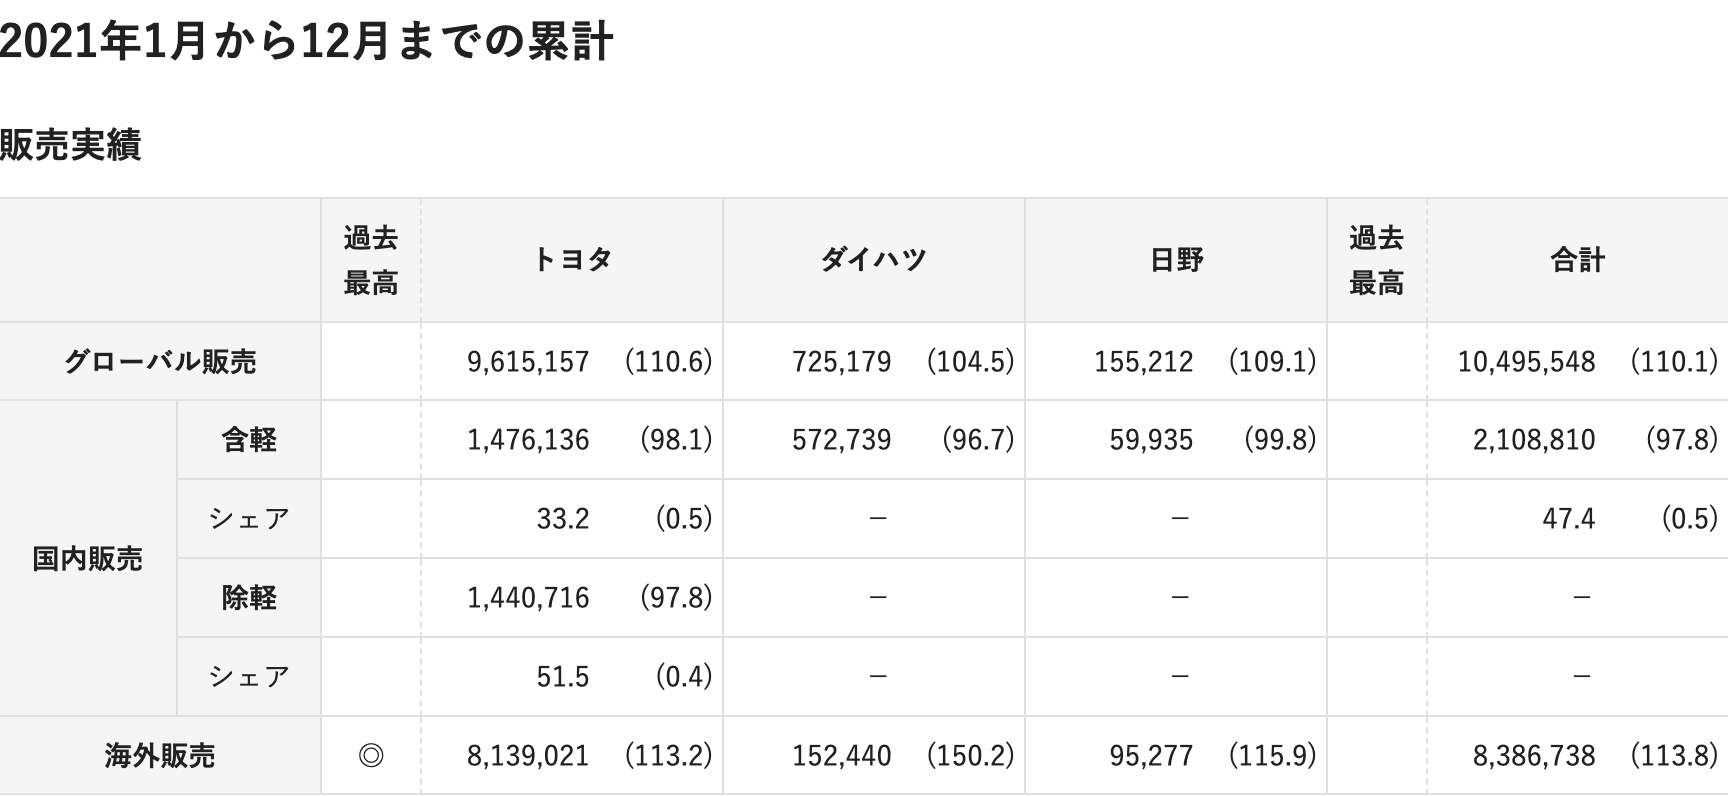Viewport: 1728px width, 796px height.
Task: Select the トヨタ column header
Action: 572,260
